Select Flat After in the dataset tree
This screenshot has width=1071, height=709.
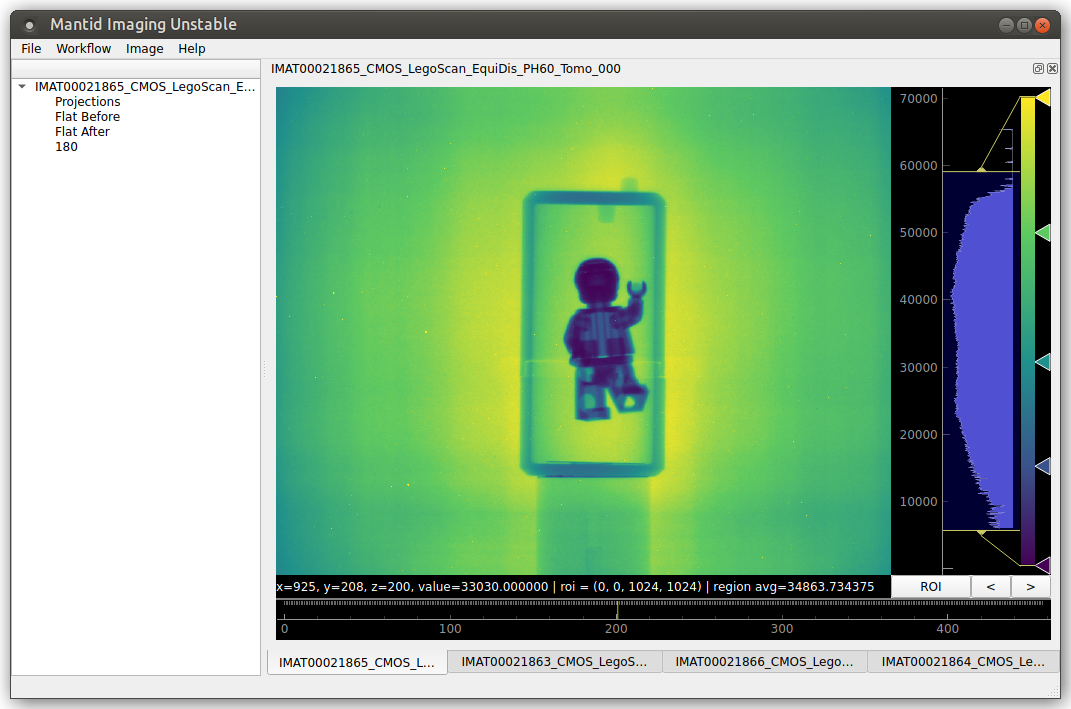pos(82,132)
